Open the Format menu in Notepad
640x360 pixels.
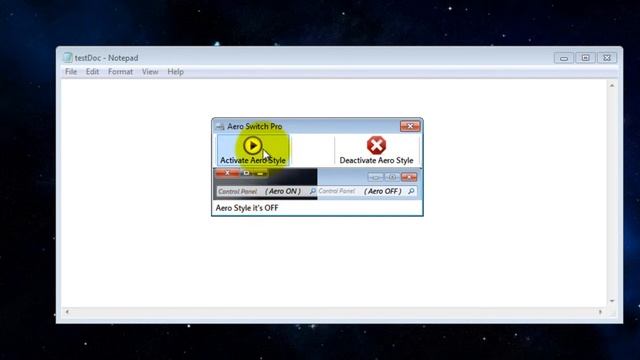pyautogui.click(x=120, y=72)
